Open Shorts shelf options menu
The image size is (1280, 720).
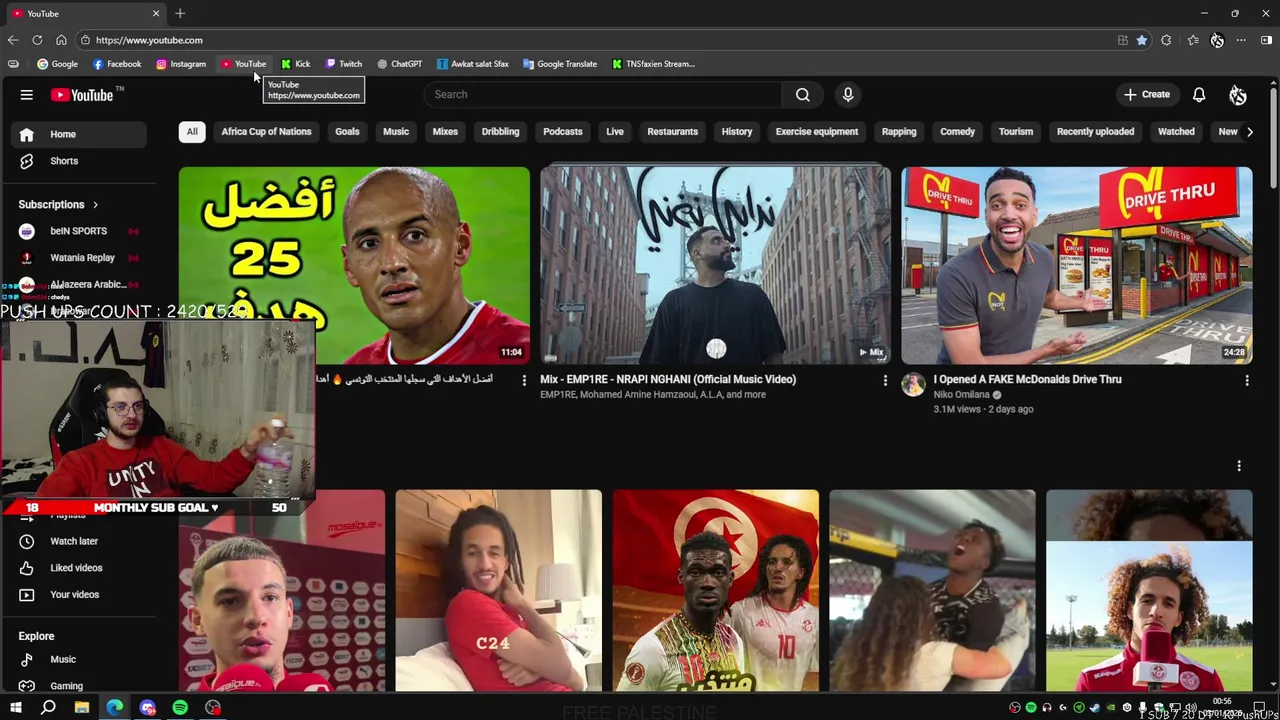(x=1239, y=466)
